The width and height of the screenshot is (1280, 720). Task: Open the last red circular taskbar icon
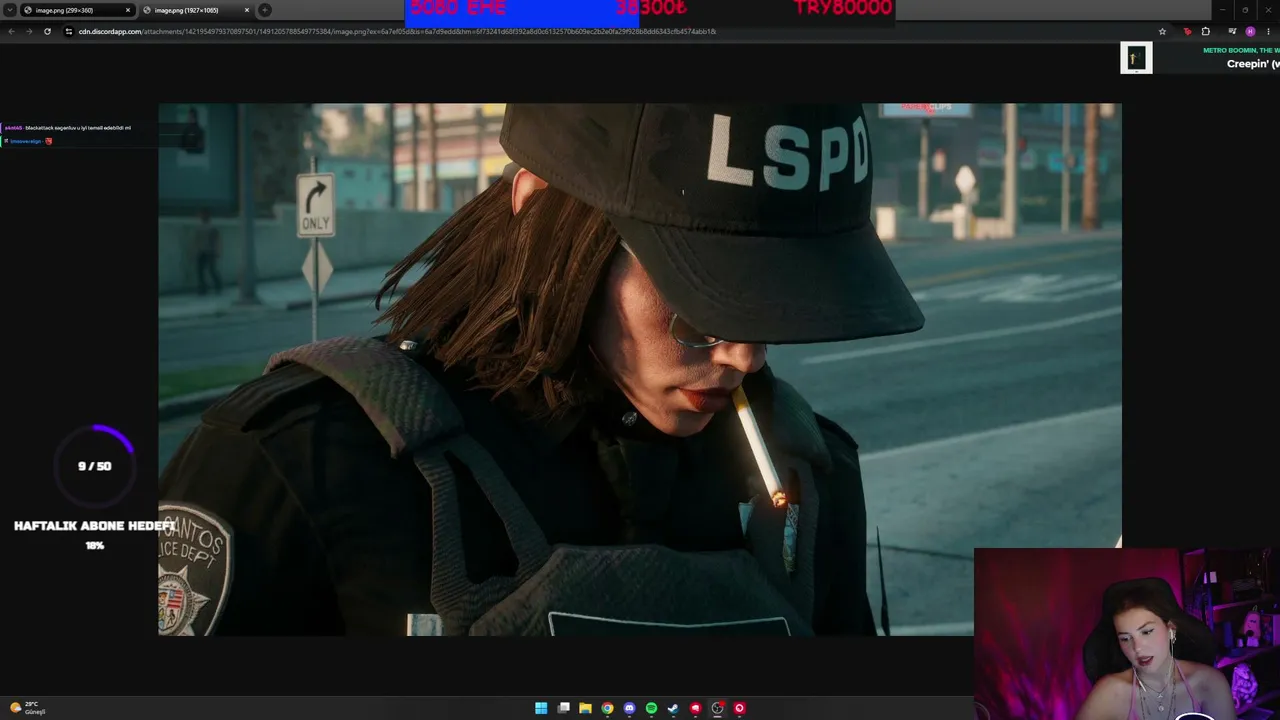[x=739, y=708]
